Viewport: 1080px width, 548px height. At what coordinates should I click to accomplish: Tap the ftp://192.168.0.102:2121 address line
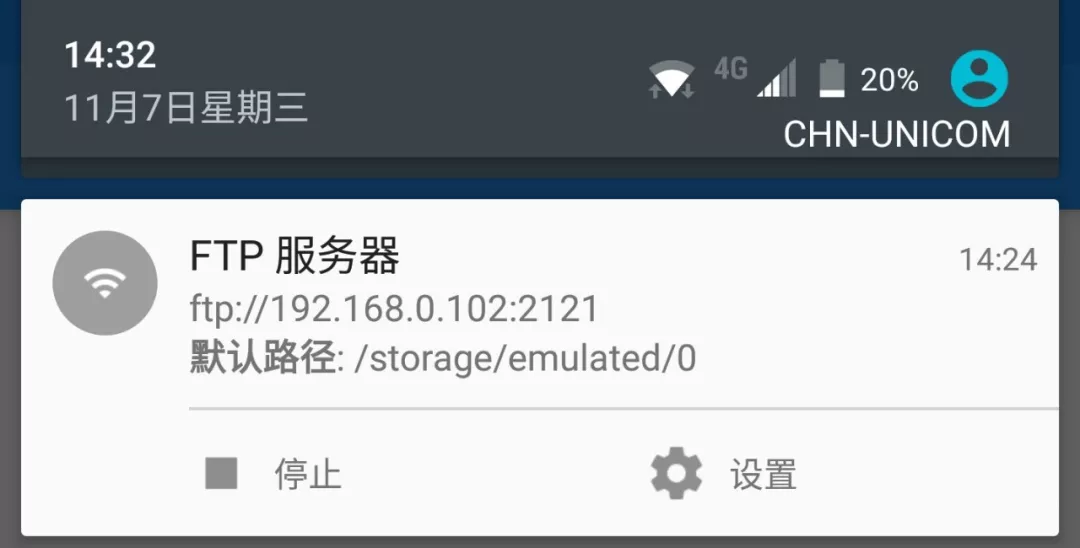[394, 308]
